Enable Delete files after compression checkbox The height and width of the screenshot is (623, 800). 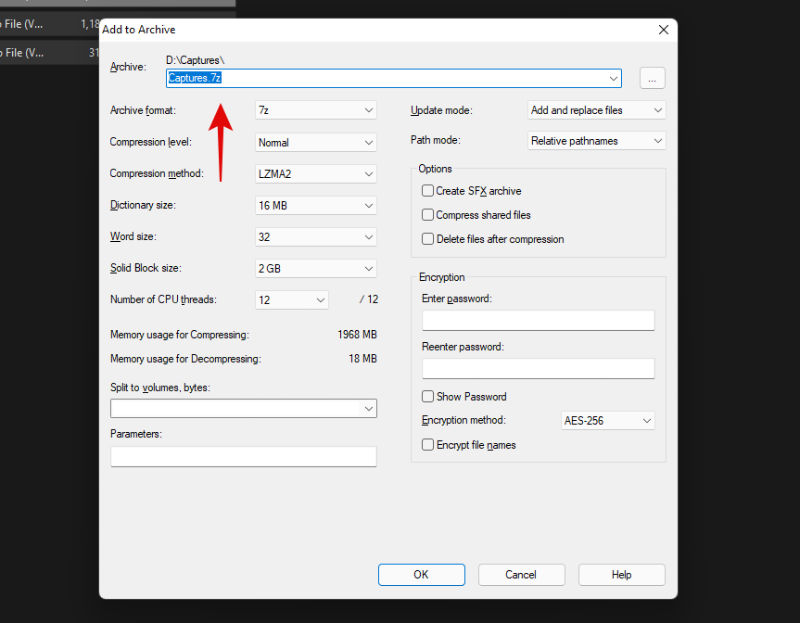tap(428, 239)
